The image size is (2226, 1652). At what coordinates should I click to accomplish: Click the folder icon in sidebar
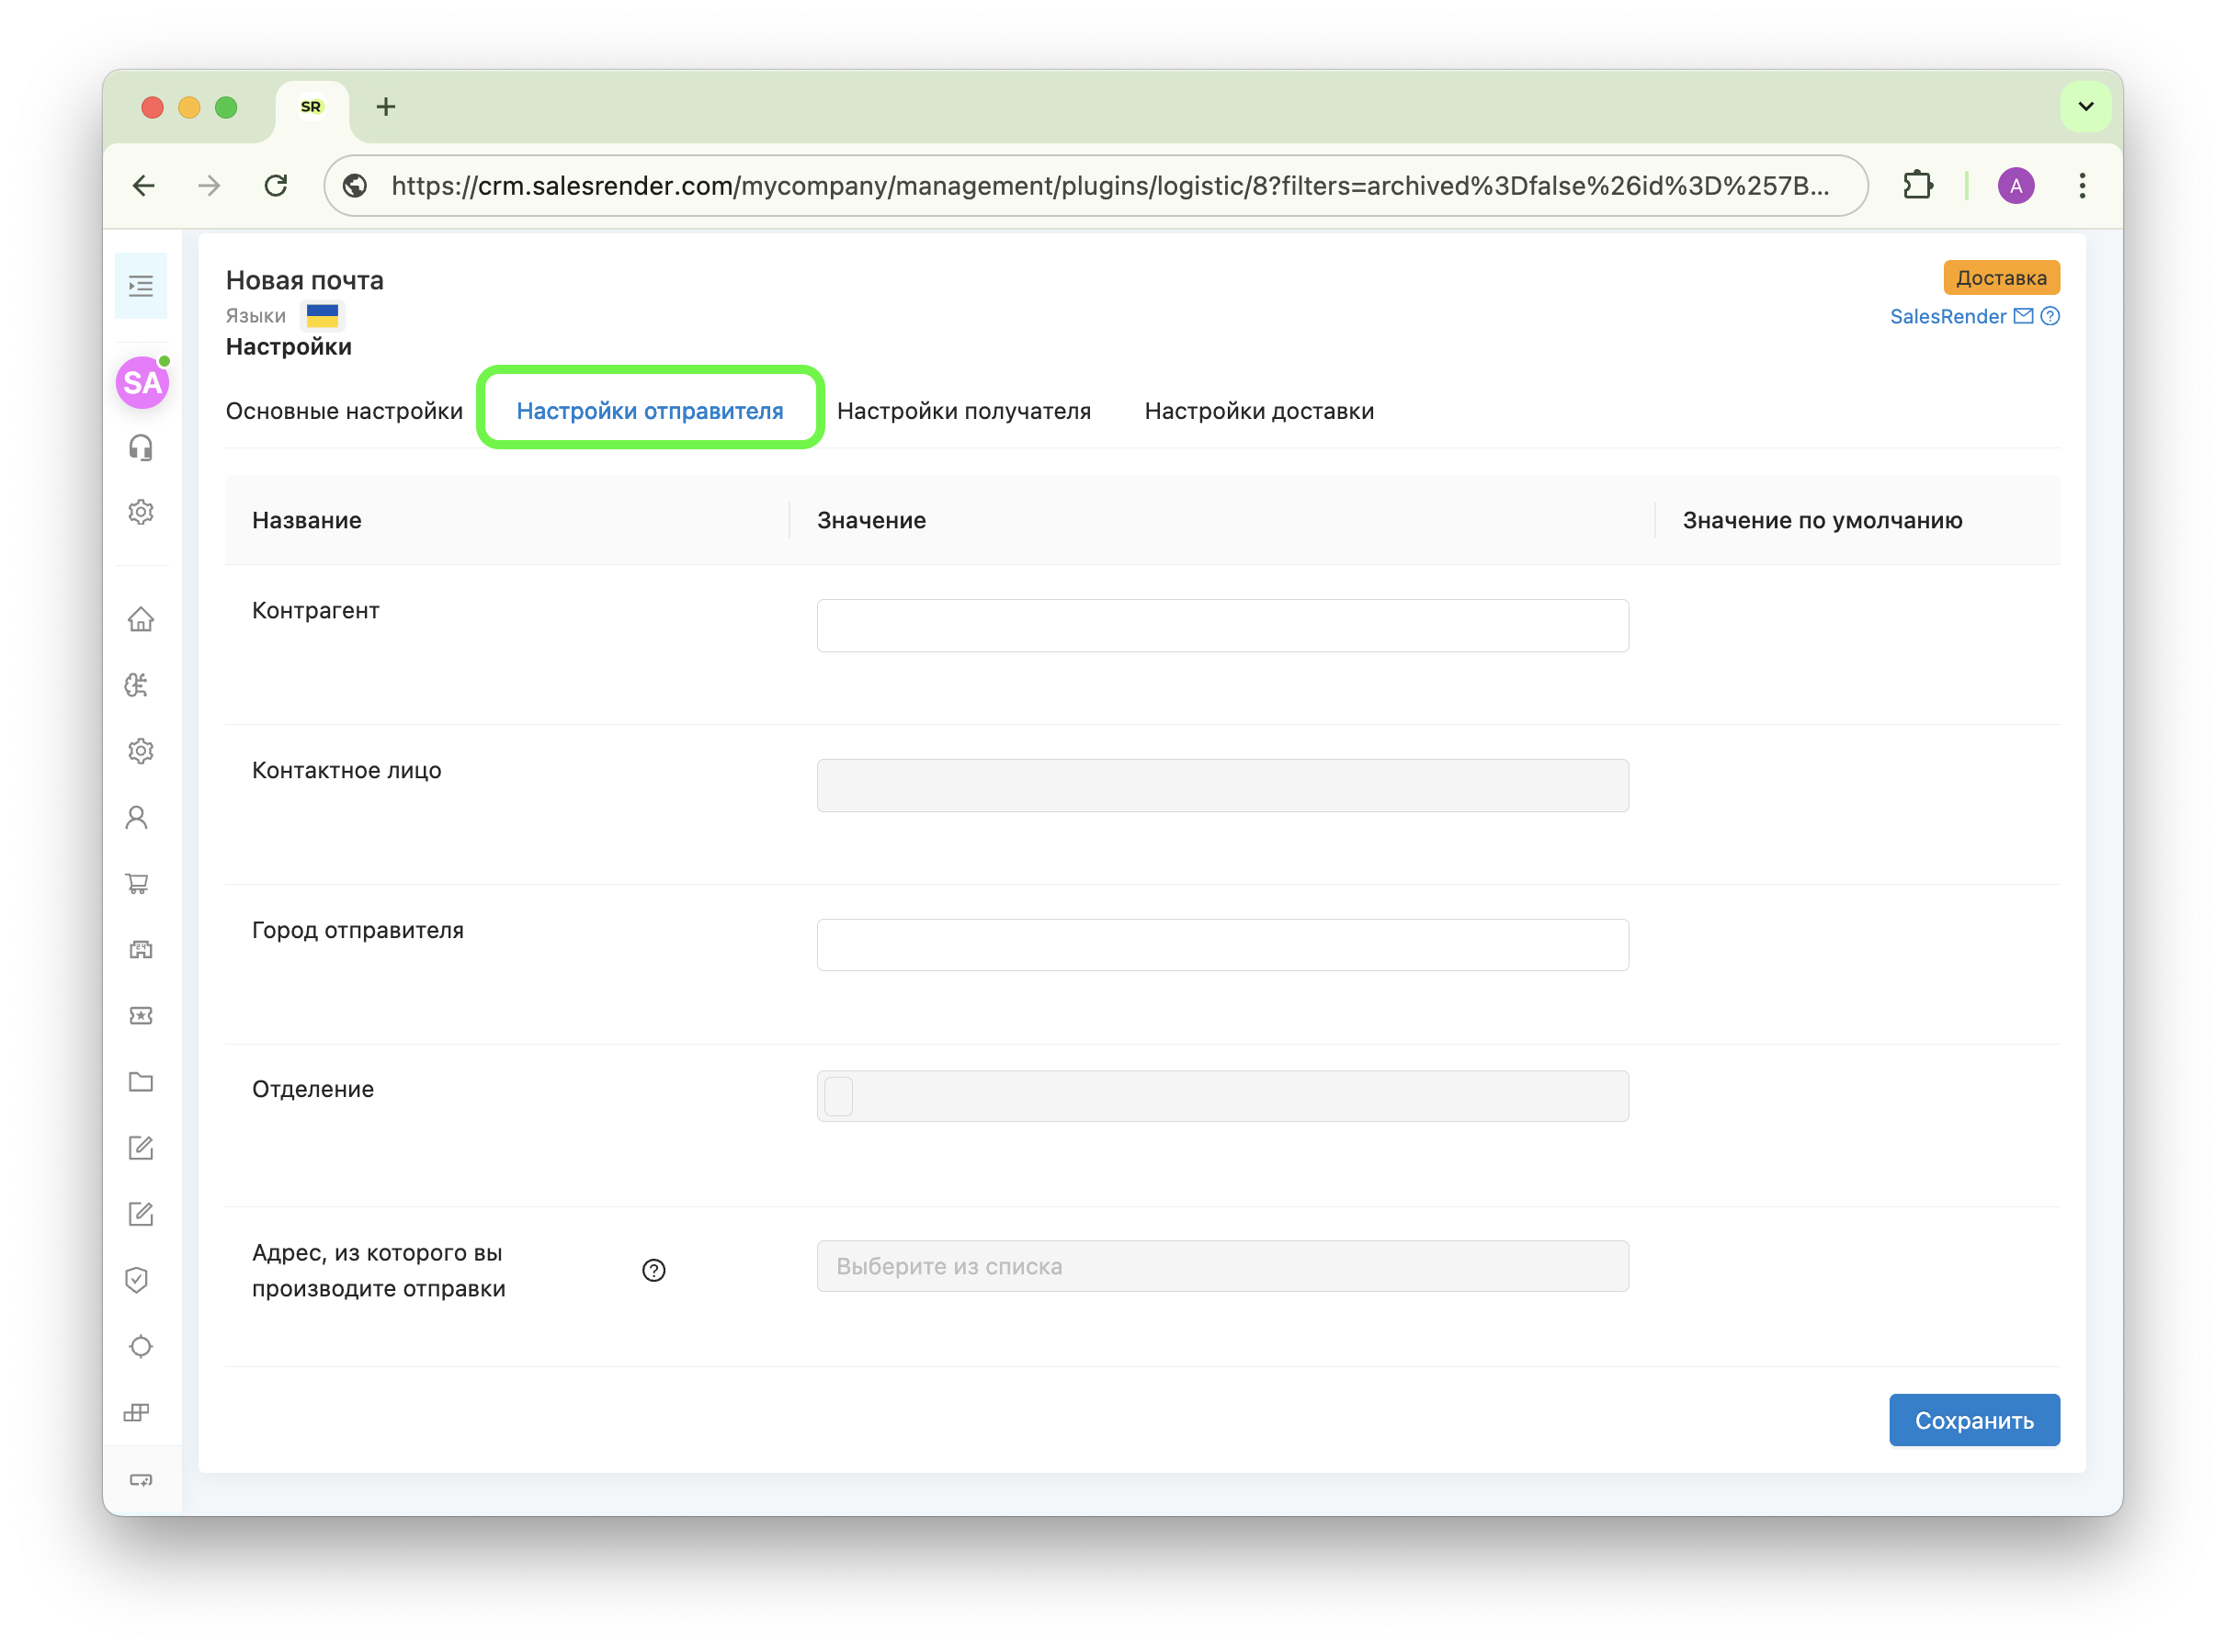(x=141, y=1081)
